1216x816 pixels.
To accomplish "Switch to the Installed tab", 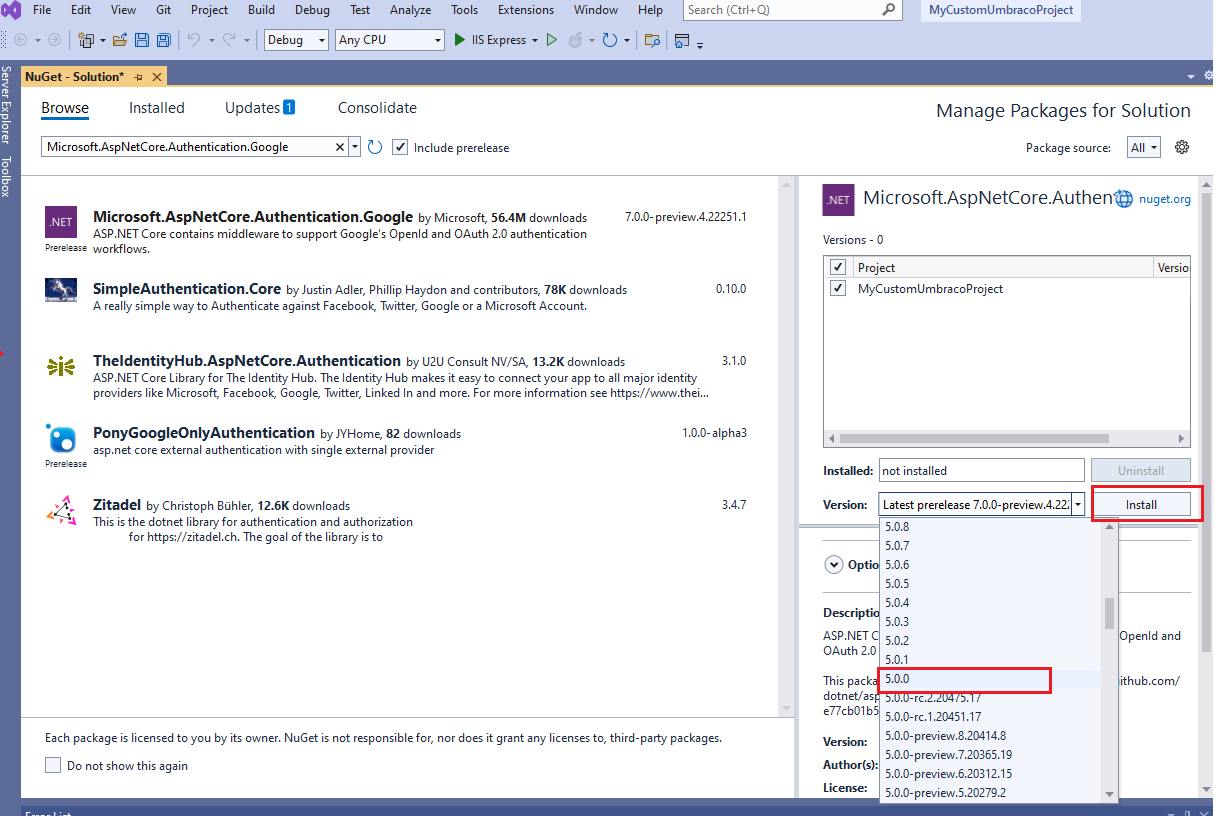I will pyautogui.click(x=157, y=108).
